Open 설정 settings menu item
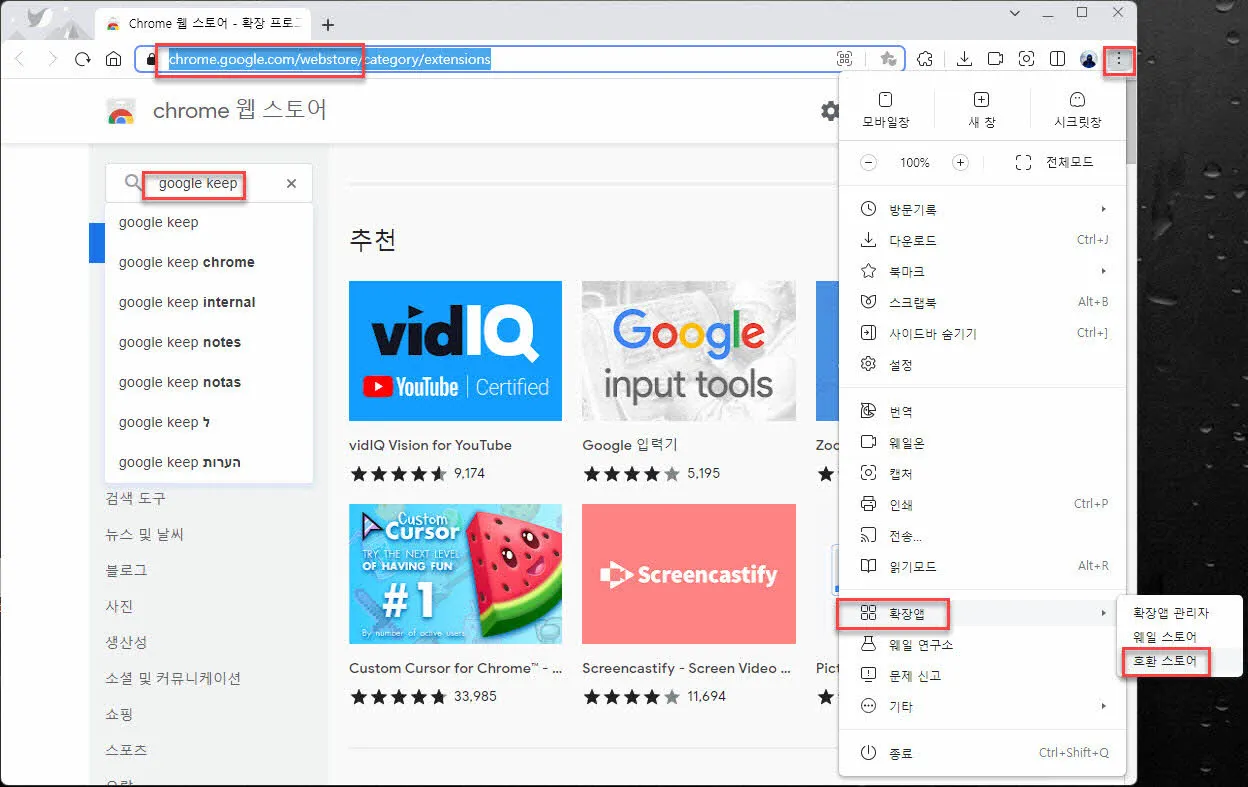 point(983,364)
